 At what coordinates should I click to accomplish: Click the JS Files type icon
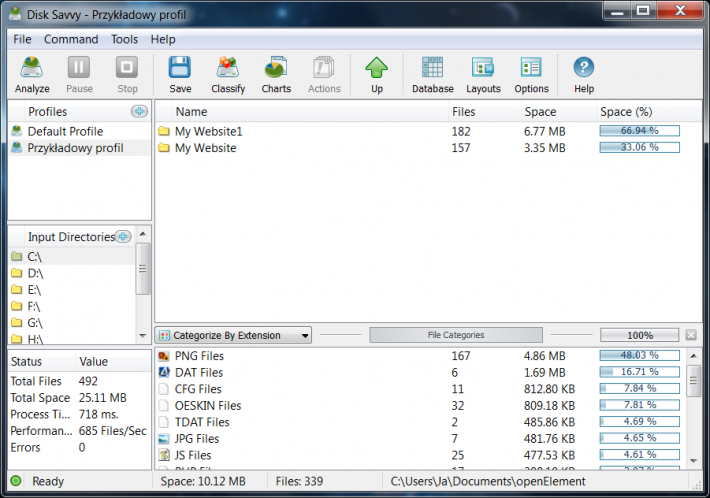(x=164, y=455)
